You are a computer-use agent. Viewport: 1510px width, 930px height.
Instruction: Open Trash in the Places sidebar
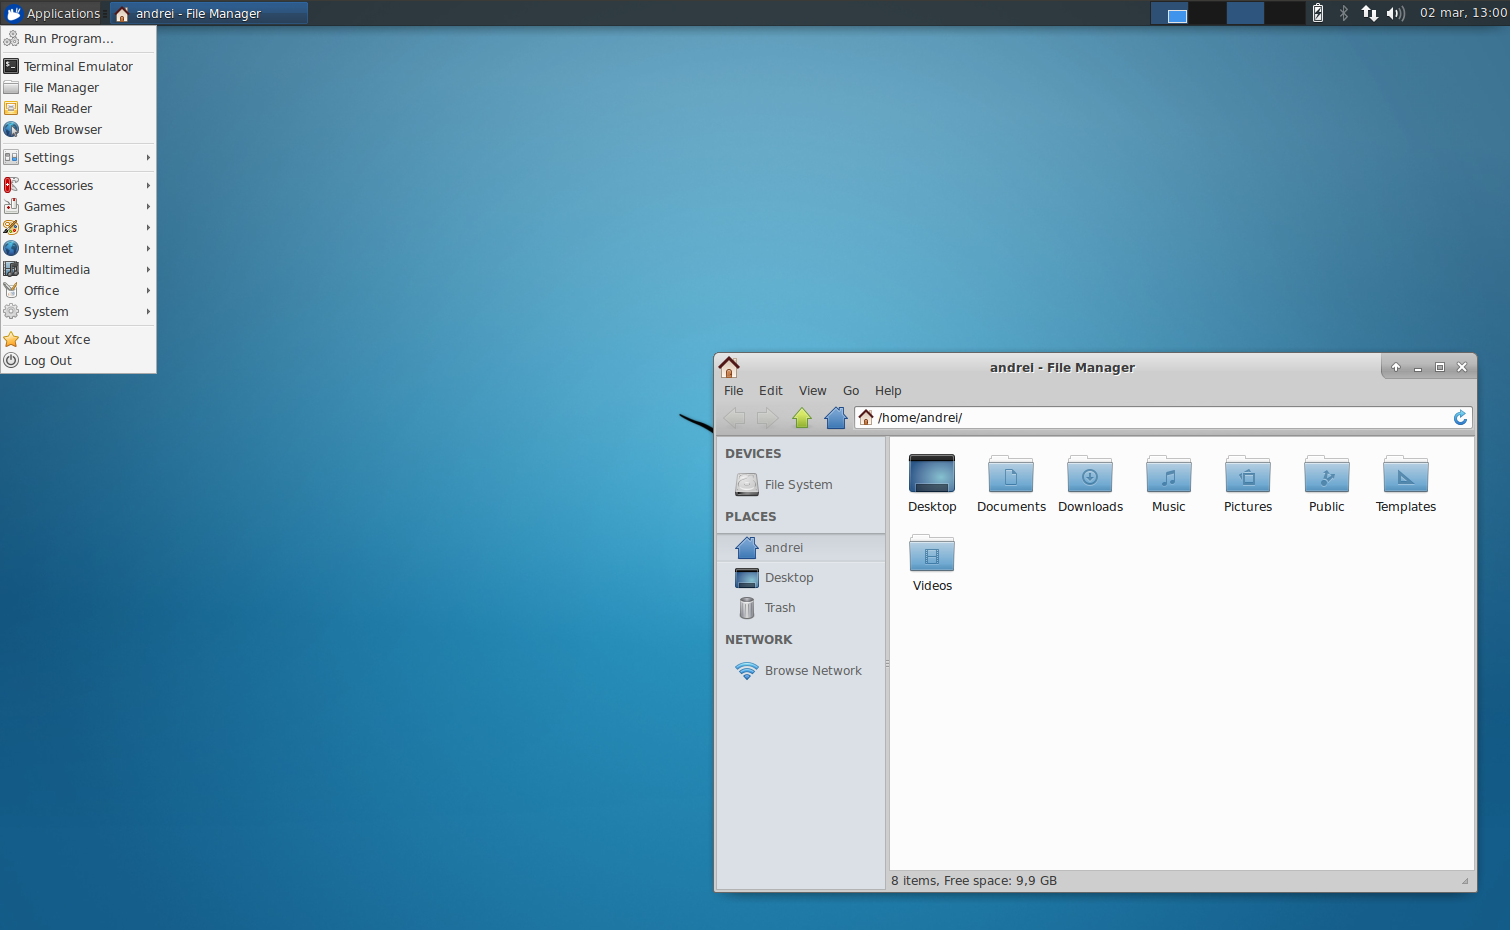779,608
